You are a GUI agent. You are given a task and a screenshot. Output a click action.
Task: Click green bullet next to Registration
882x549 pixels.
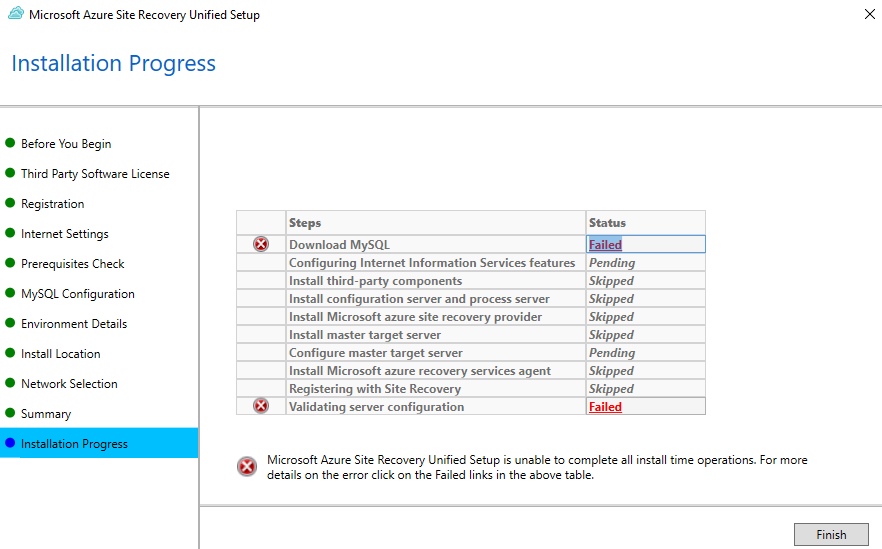coord(10,202)
